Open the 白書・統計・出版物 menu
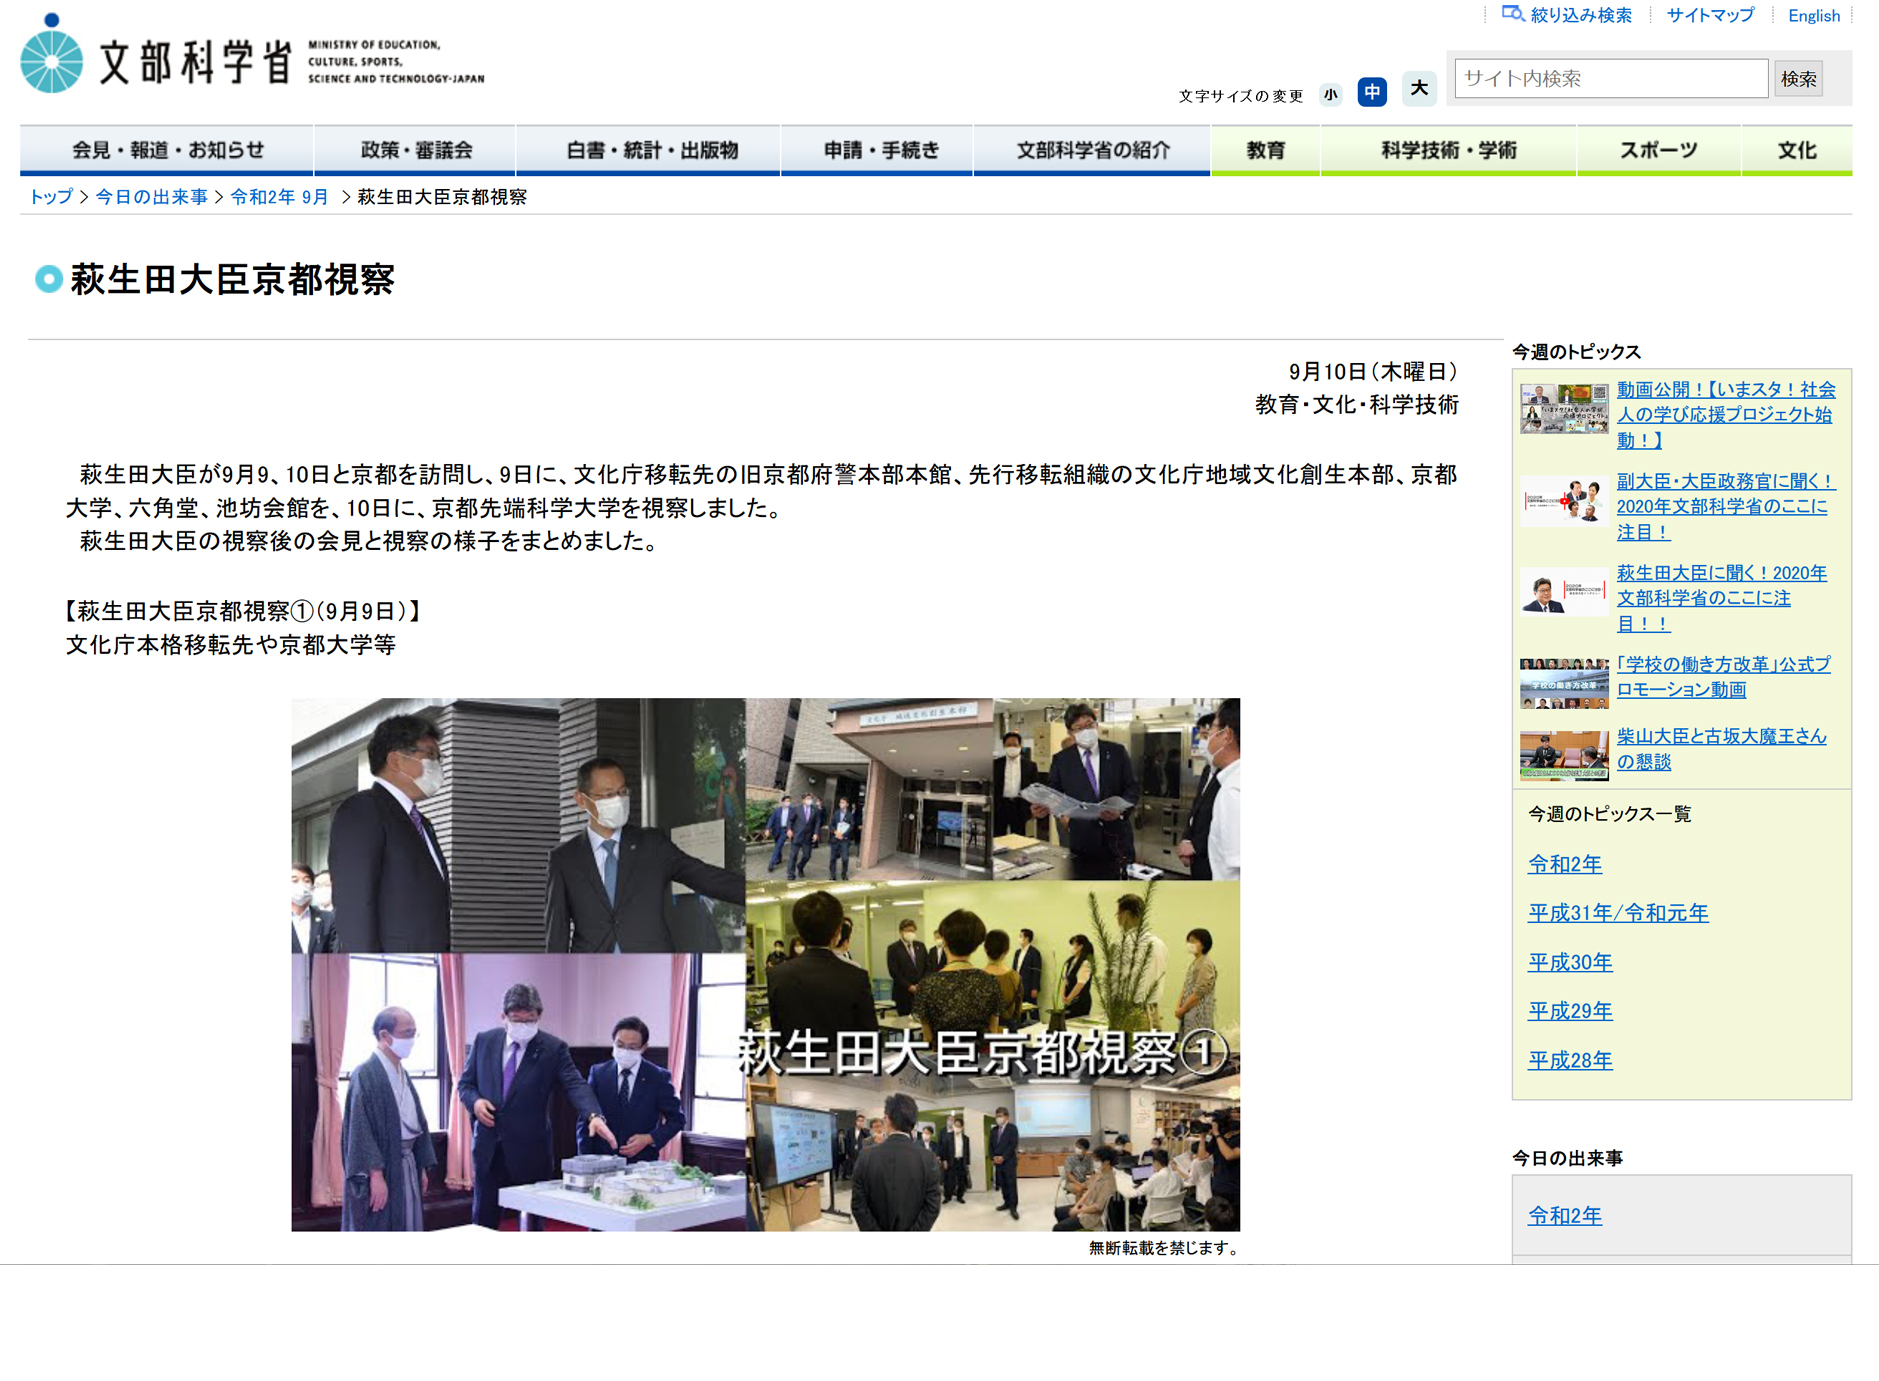Image resolution: width=1879 pixels, height=1381 pixels. click(x=649, y=150)
